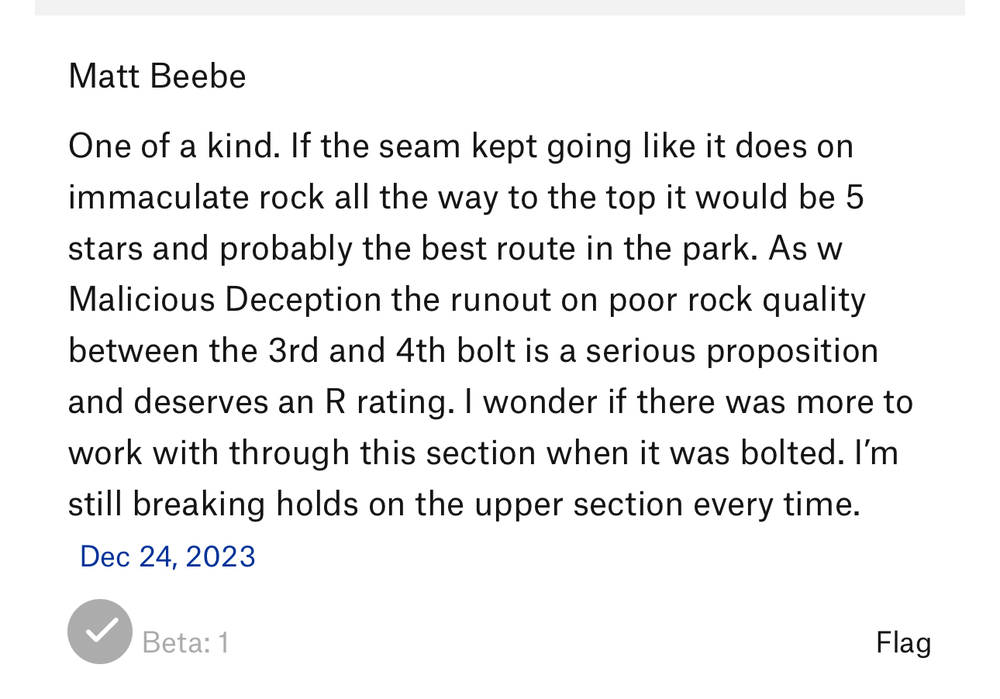Click the words 'upper section every time.'

coord(667,504)
